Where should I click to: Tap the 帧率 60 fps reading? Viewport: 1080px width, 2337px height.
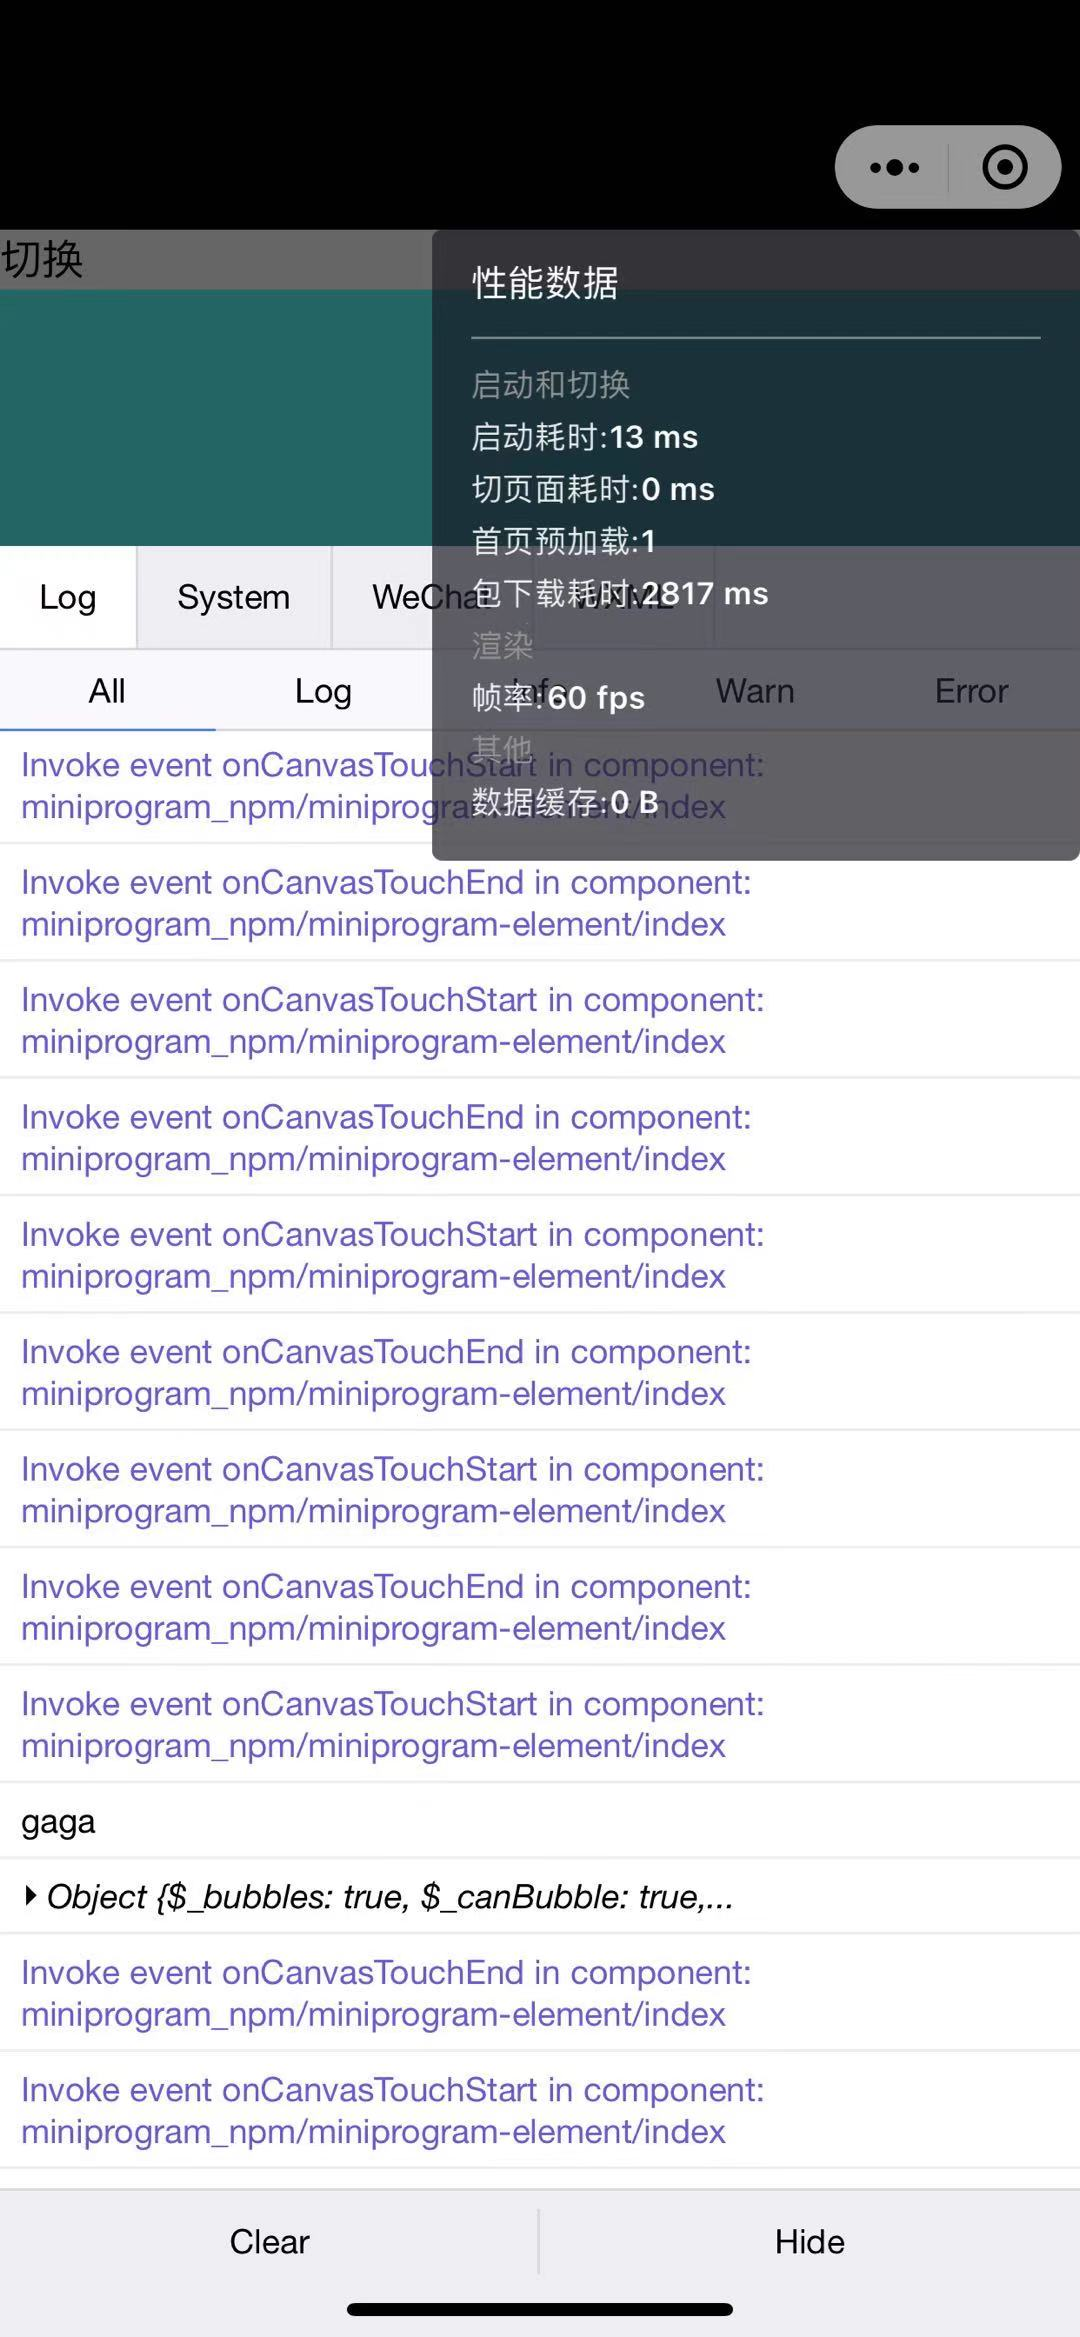pos(558,697)
